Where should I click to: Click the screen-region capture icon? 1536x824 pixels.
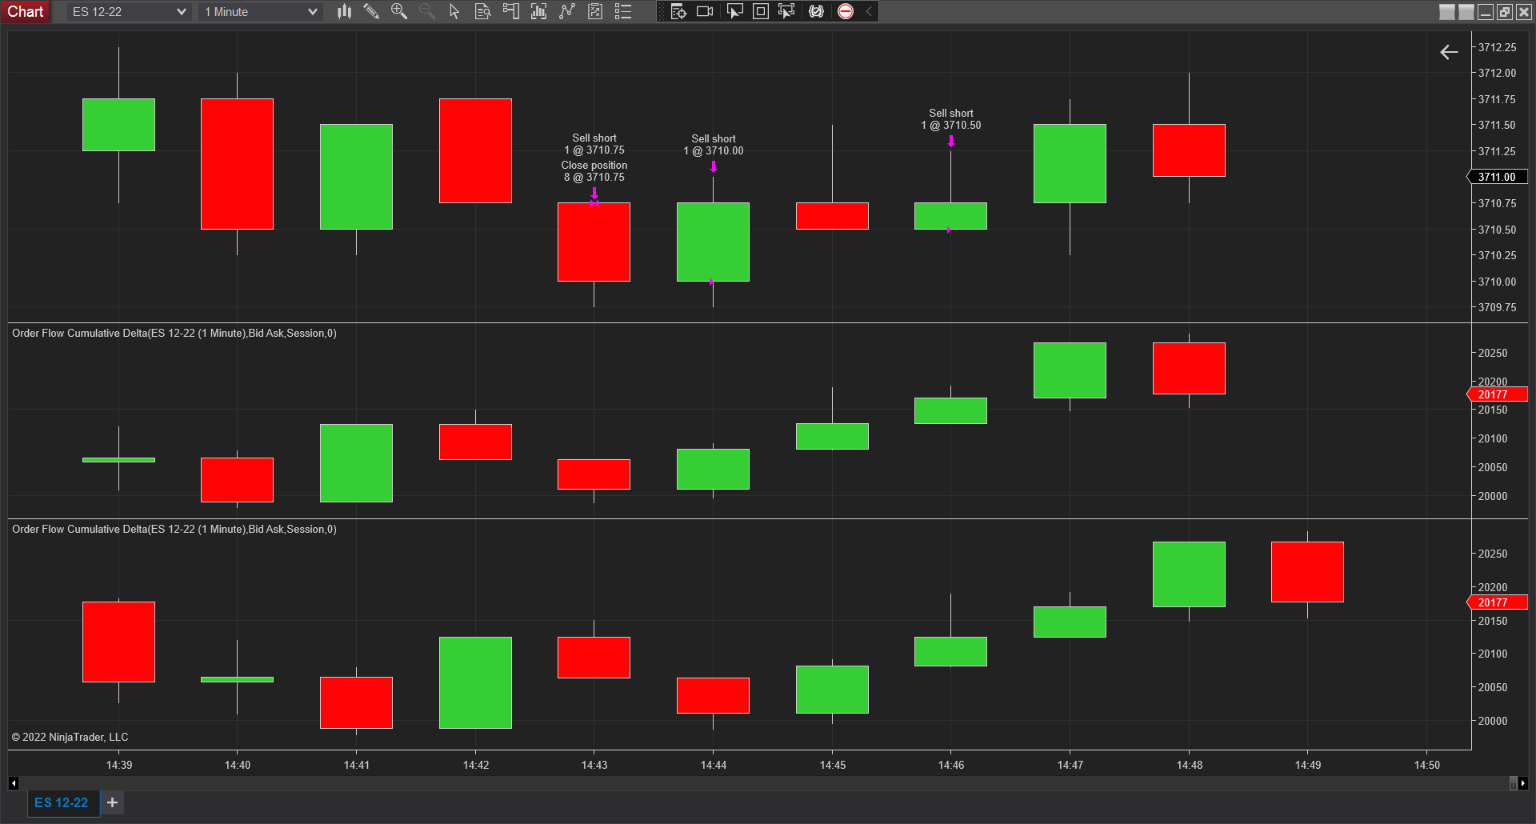[787, 11]
